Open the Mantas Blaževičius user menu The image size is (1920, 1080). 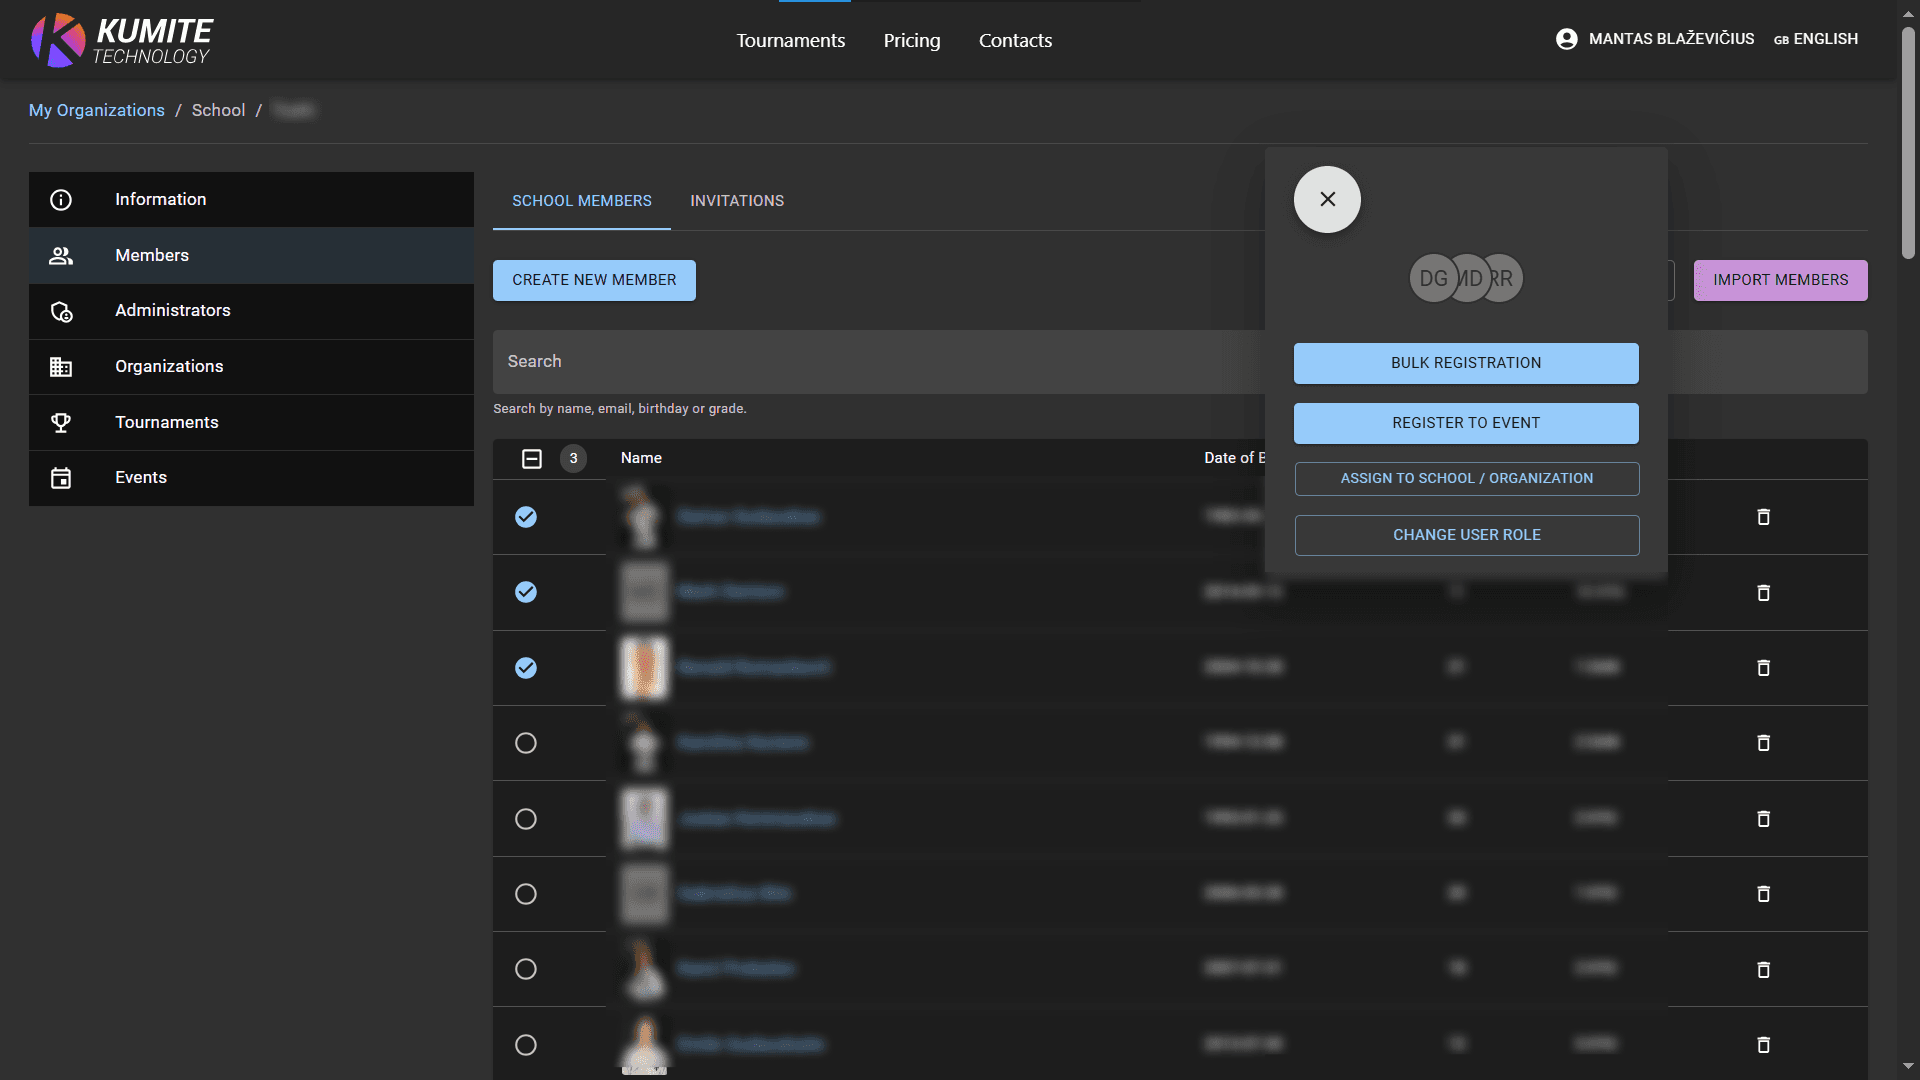[1670, 39]
